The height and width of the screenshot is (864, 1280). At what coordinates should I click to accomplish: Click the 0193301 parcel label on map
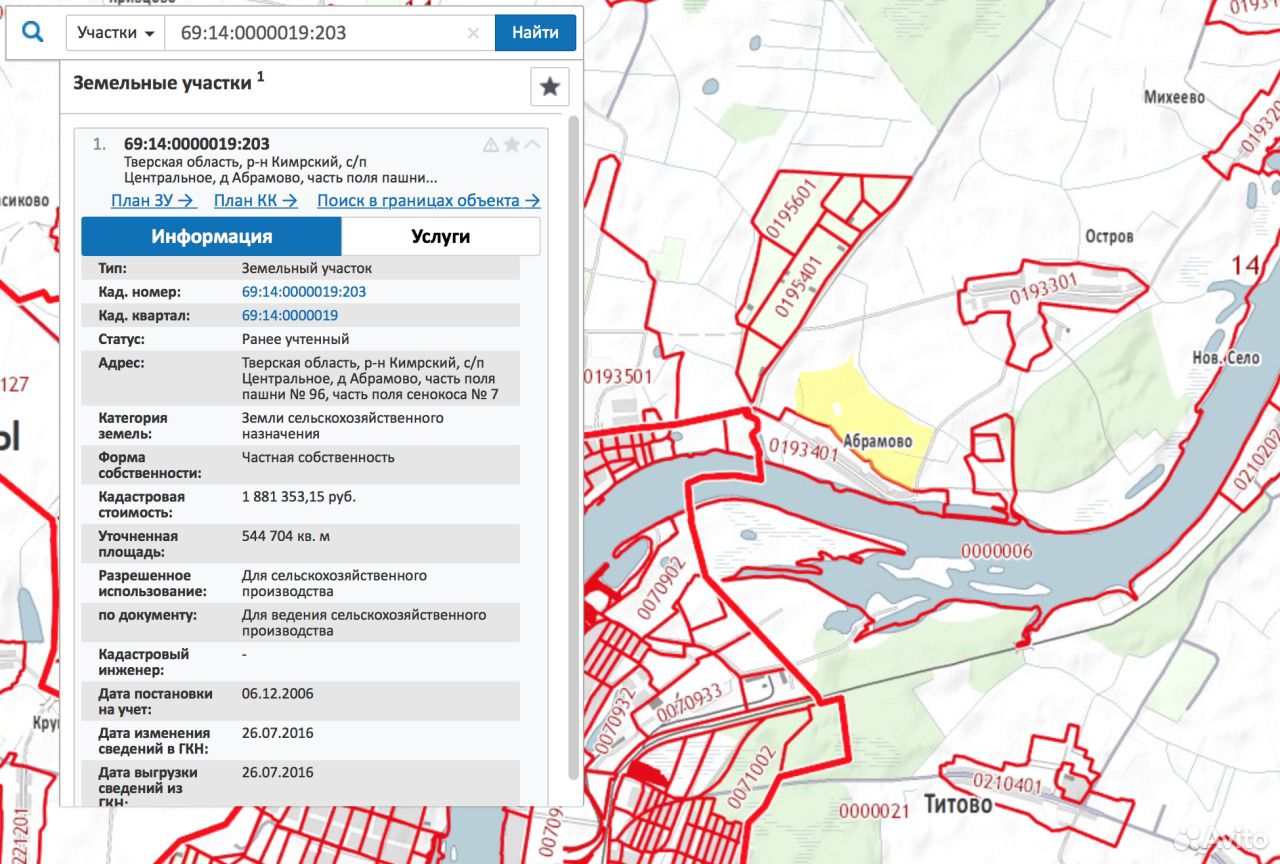pos(1043,289)
